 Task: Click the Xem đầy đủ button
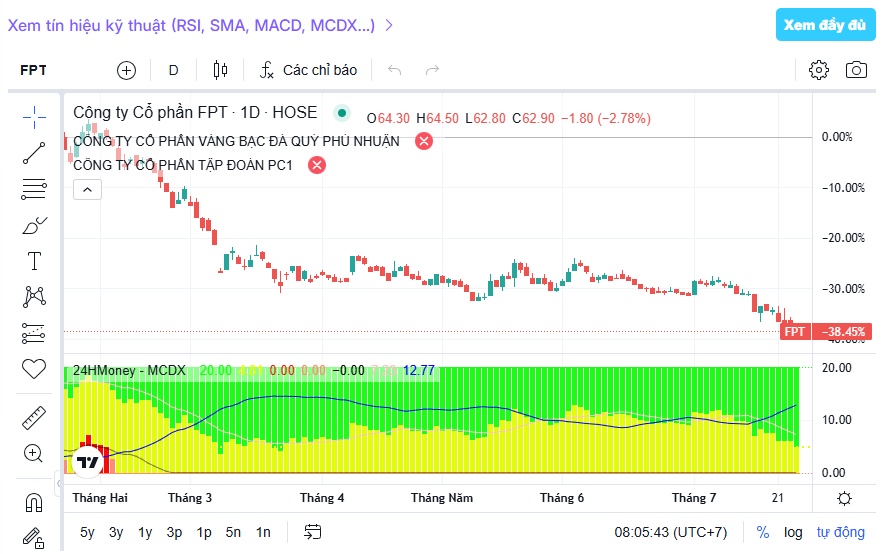[x=825, y=25]
